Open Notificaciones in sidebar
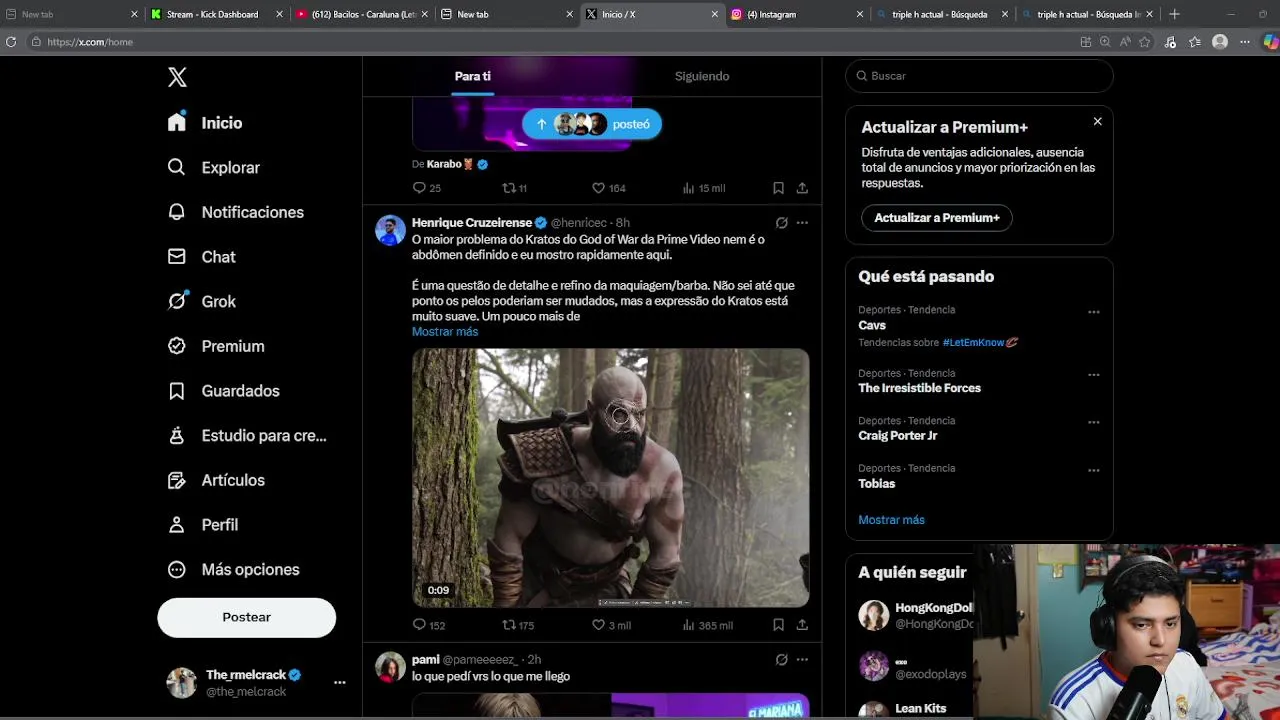The image size is (1280, 720). [236, 212]
